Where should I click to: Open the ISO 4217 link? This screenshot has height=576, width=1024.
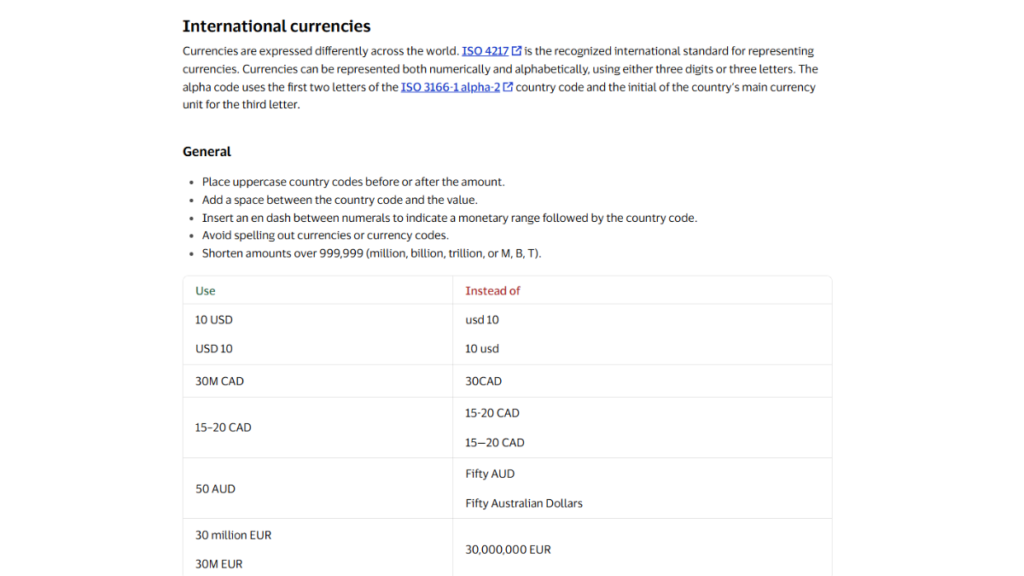coord(485,51)
